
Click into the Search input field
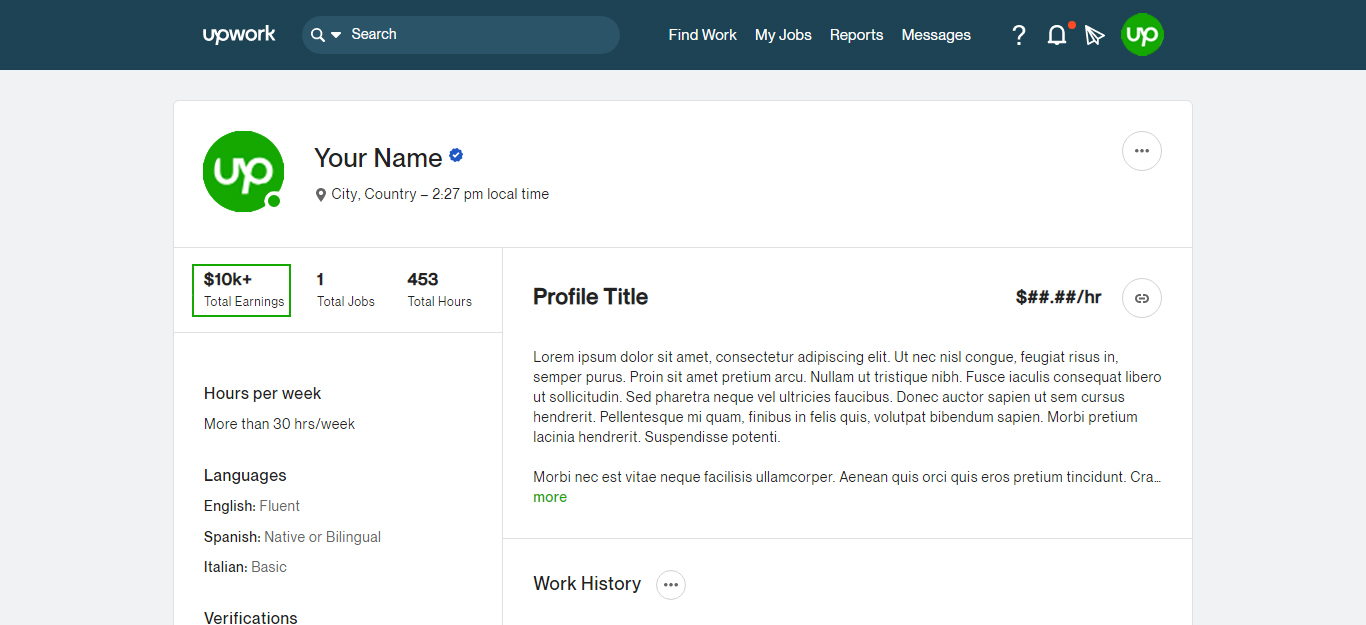coord(480,35)
